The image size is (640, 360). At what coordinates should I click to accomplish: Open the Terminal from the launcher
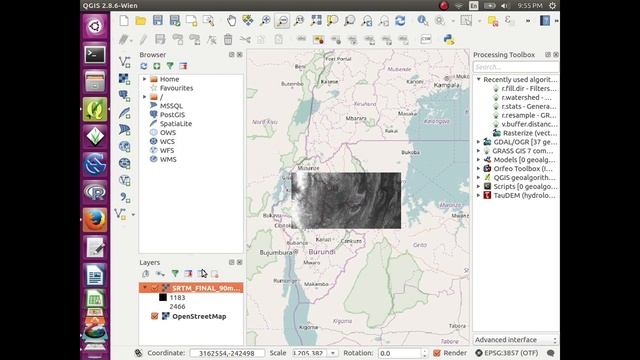pyautogui.click(x=95, y=54)
